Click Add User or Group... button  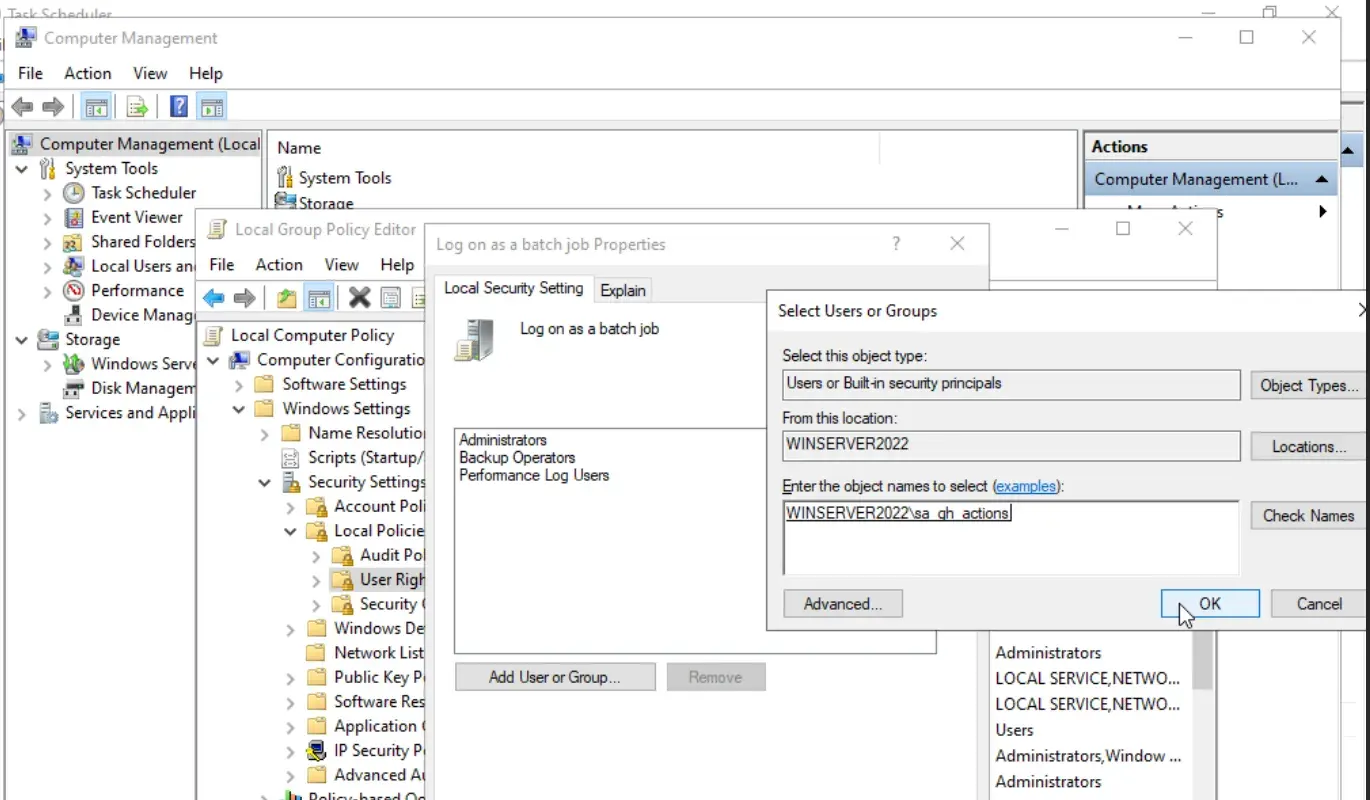tap(555, 677)
